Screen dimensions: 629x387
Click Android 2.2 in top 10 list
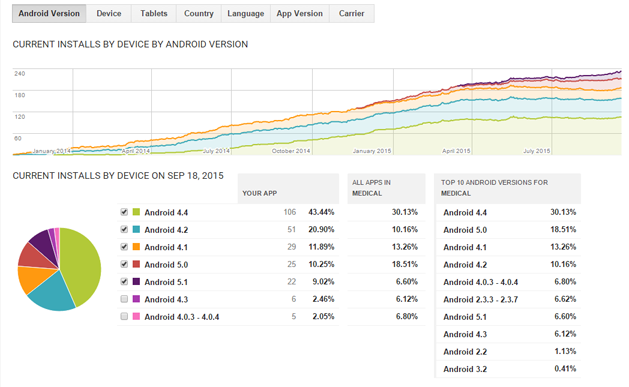pos(465,352)
